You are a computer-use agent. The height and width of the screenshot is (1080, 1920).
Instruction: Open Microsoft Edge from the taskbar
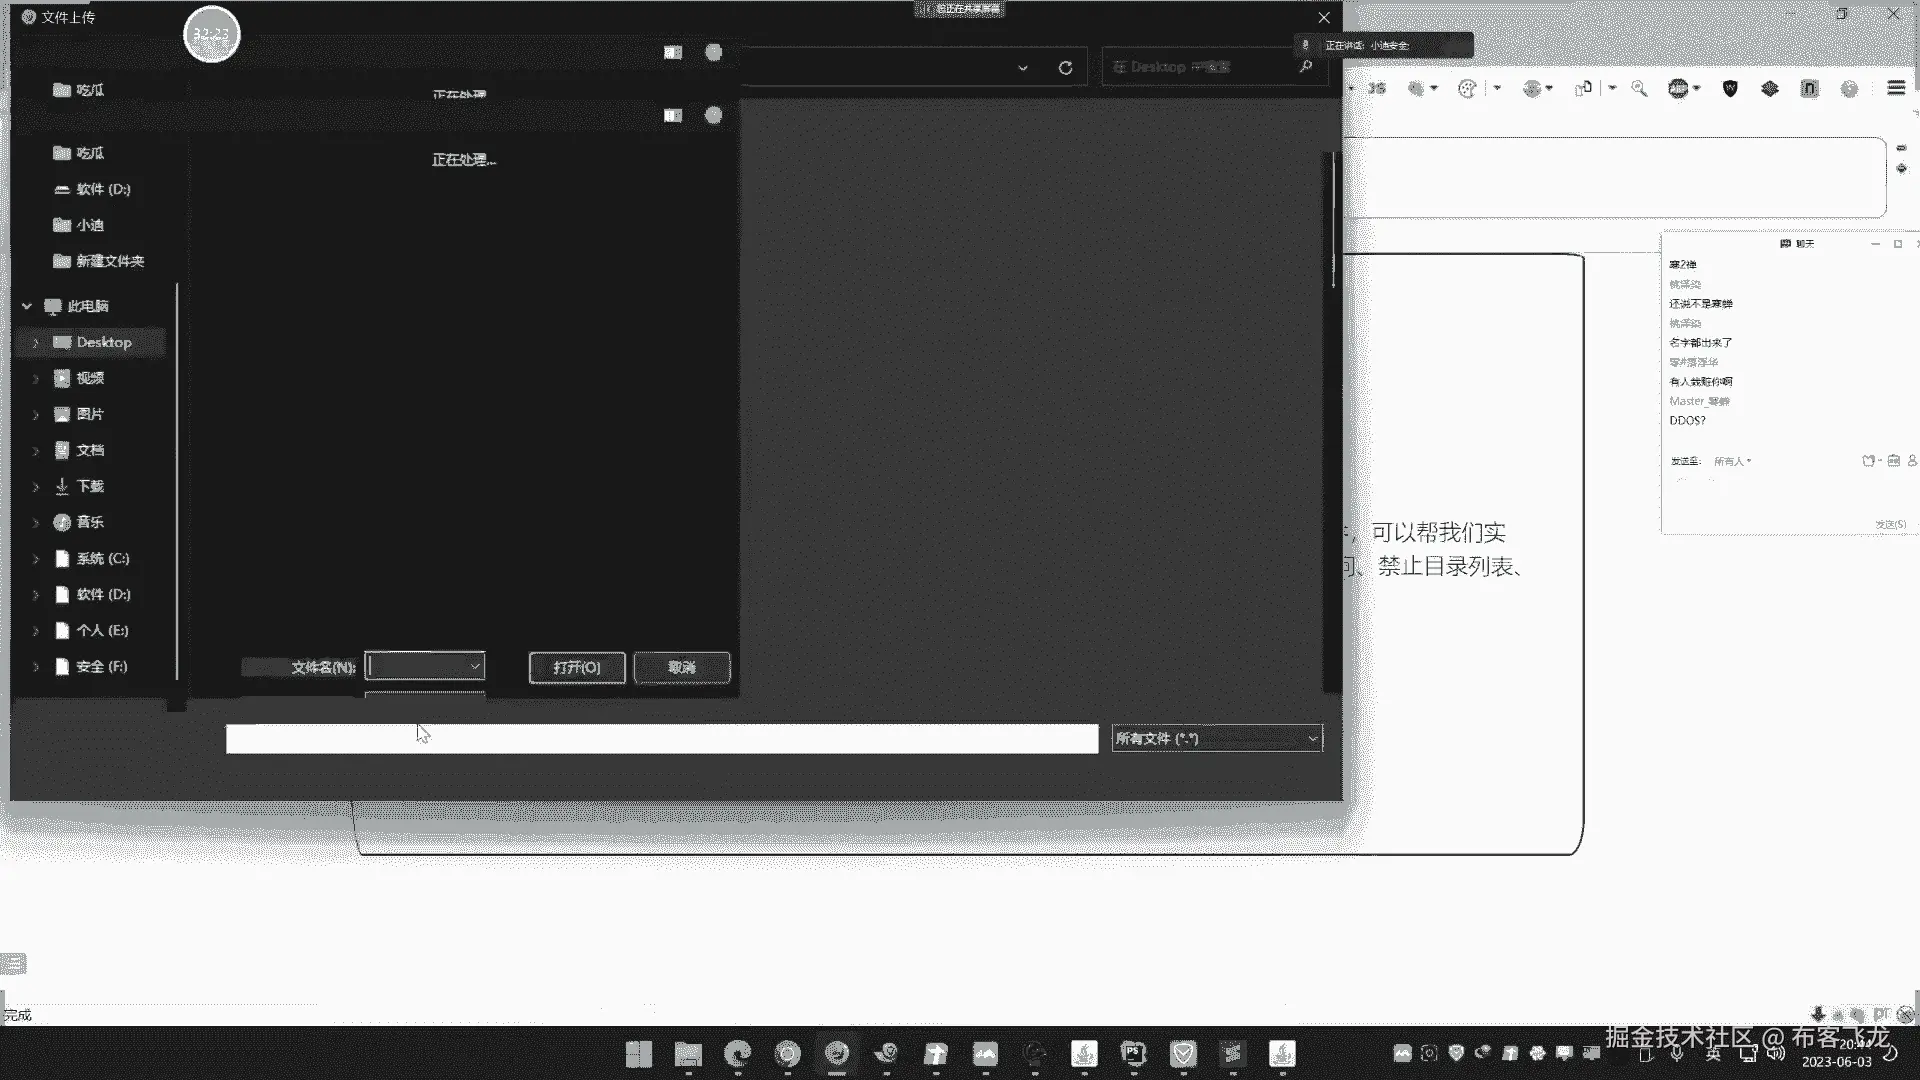(x=738, y=1054)
